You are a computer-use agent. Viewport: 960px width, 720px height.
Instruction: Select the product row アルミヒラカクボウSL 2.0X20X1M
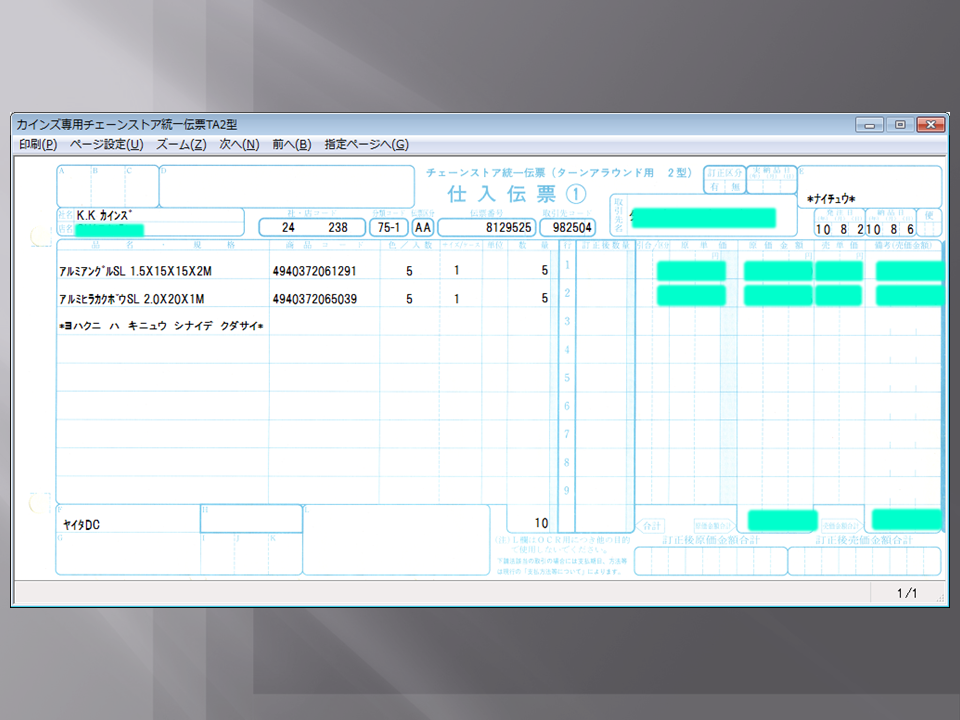136,299
